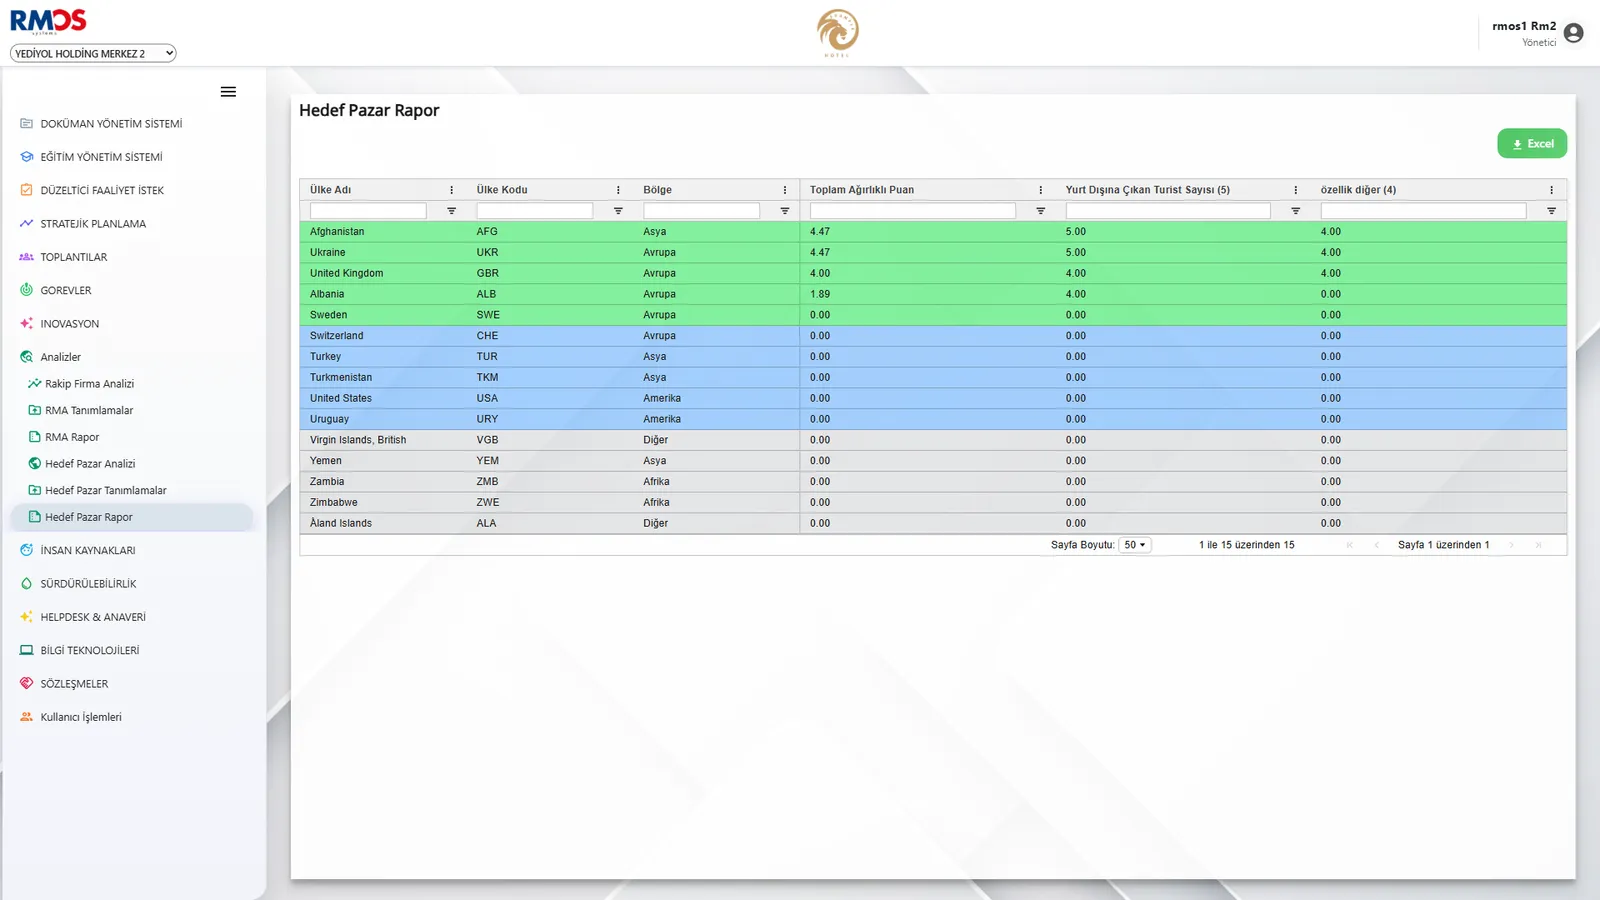
Task: Open the page size 50 dropdown
Action: (1135, 545)
